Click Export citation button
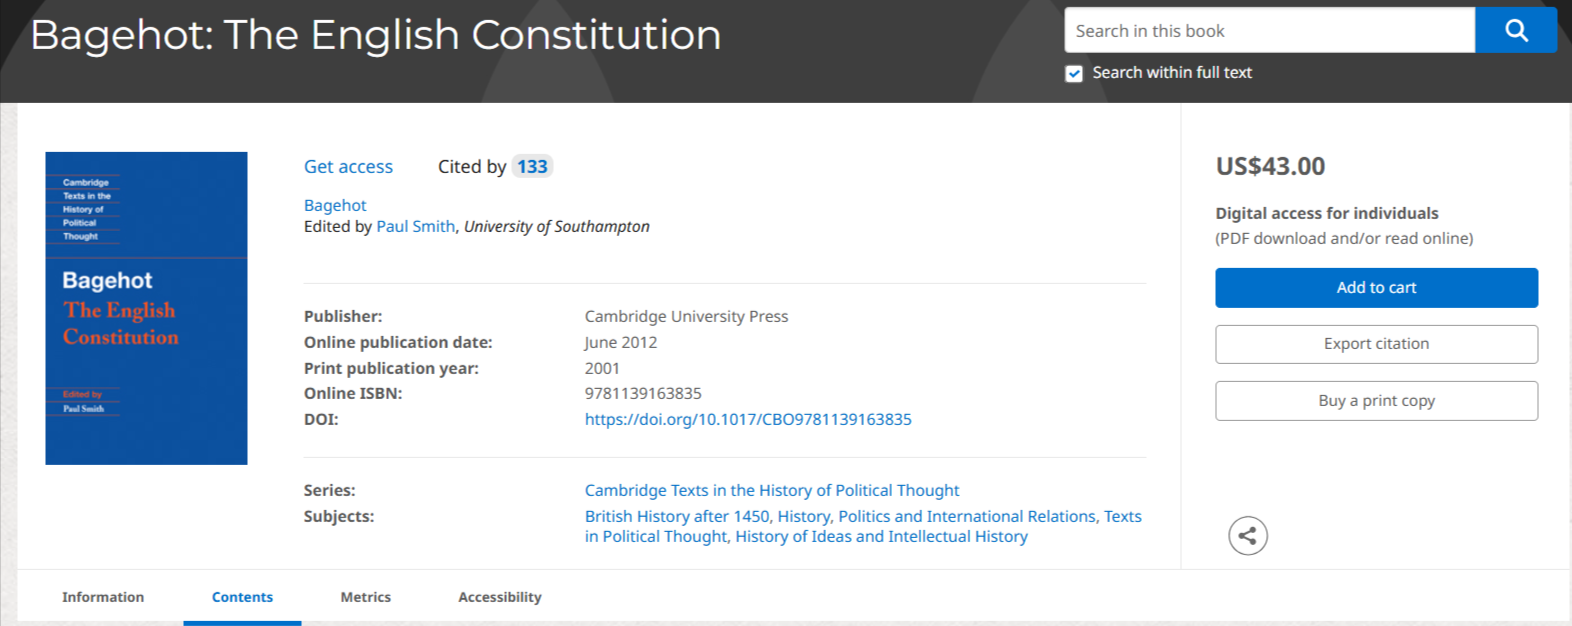This screenshot has width=1572, height=626. point(1377,344)
